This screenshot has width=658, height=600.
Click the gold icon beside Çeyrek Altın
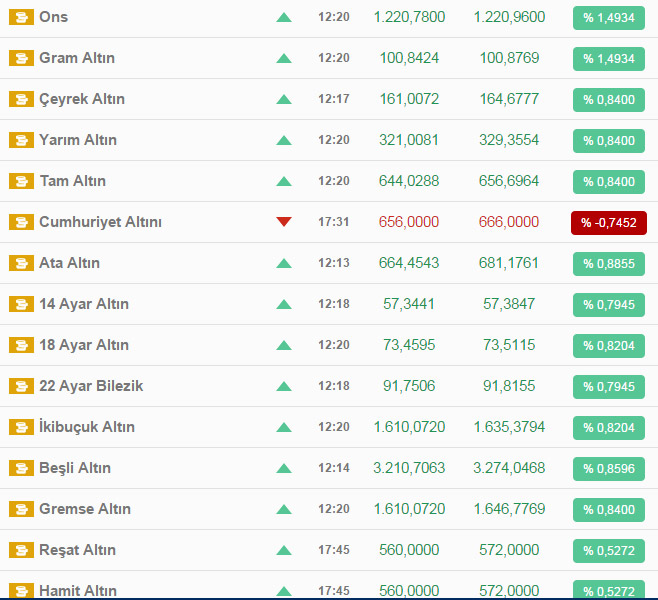21,99
